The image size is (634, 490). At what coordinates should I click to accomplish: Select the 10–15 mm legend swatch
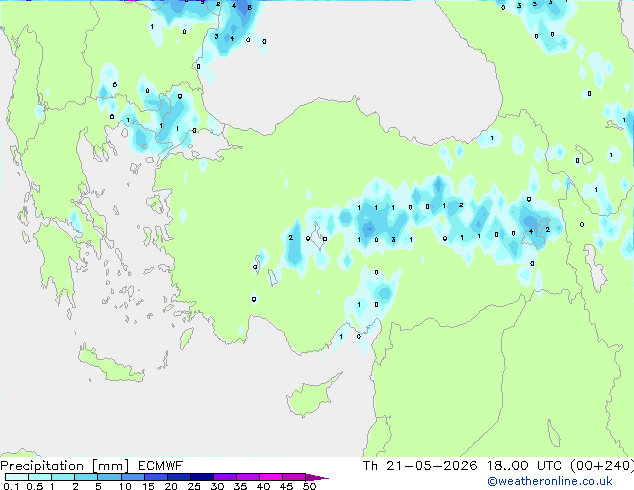[133, 477]
